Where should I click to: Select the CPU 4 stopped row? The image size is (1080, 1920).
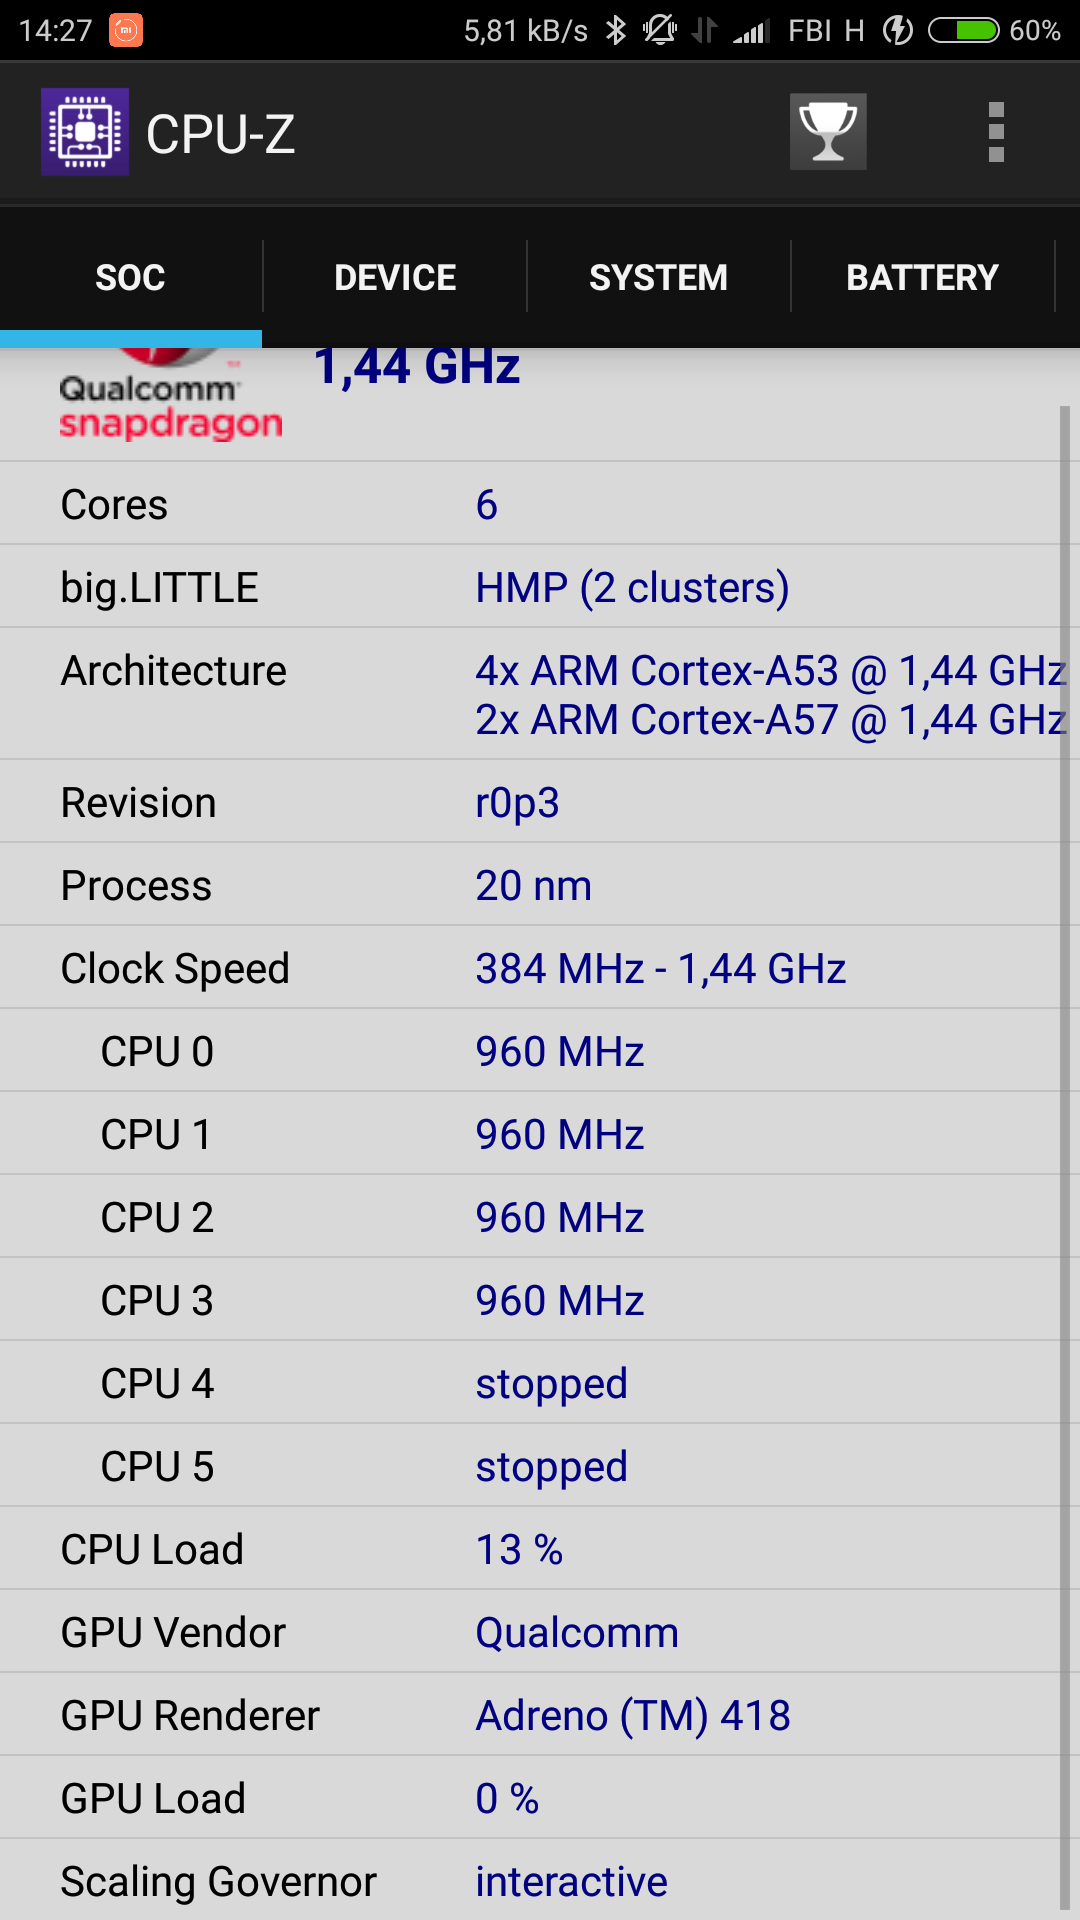click(530, 1383)
